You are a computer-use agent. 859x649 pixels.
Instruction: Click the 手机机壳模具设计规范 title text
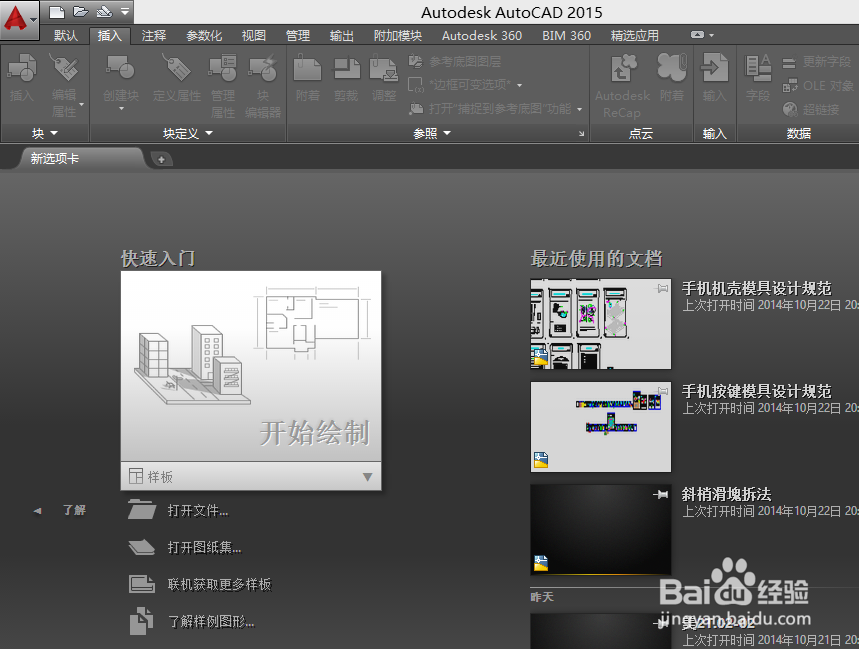[x=757, y=288]
